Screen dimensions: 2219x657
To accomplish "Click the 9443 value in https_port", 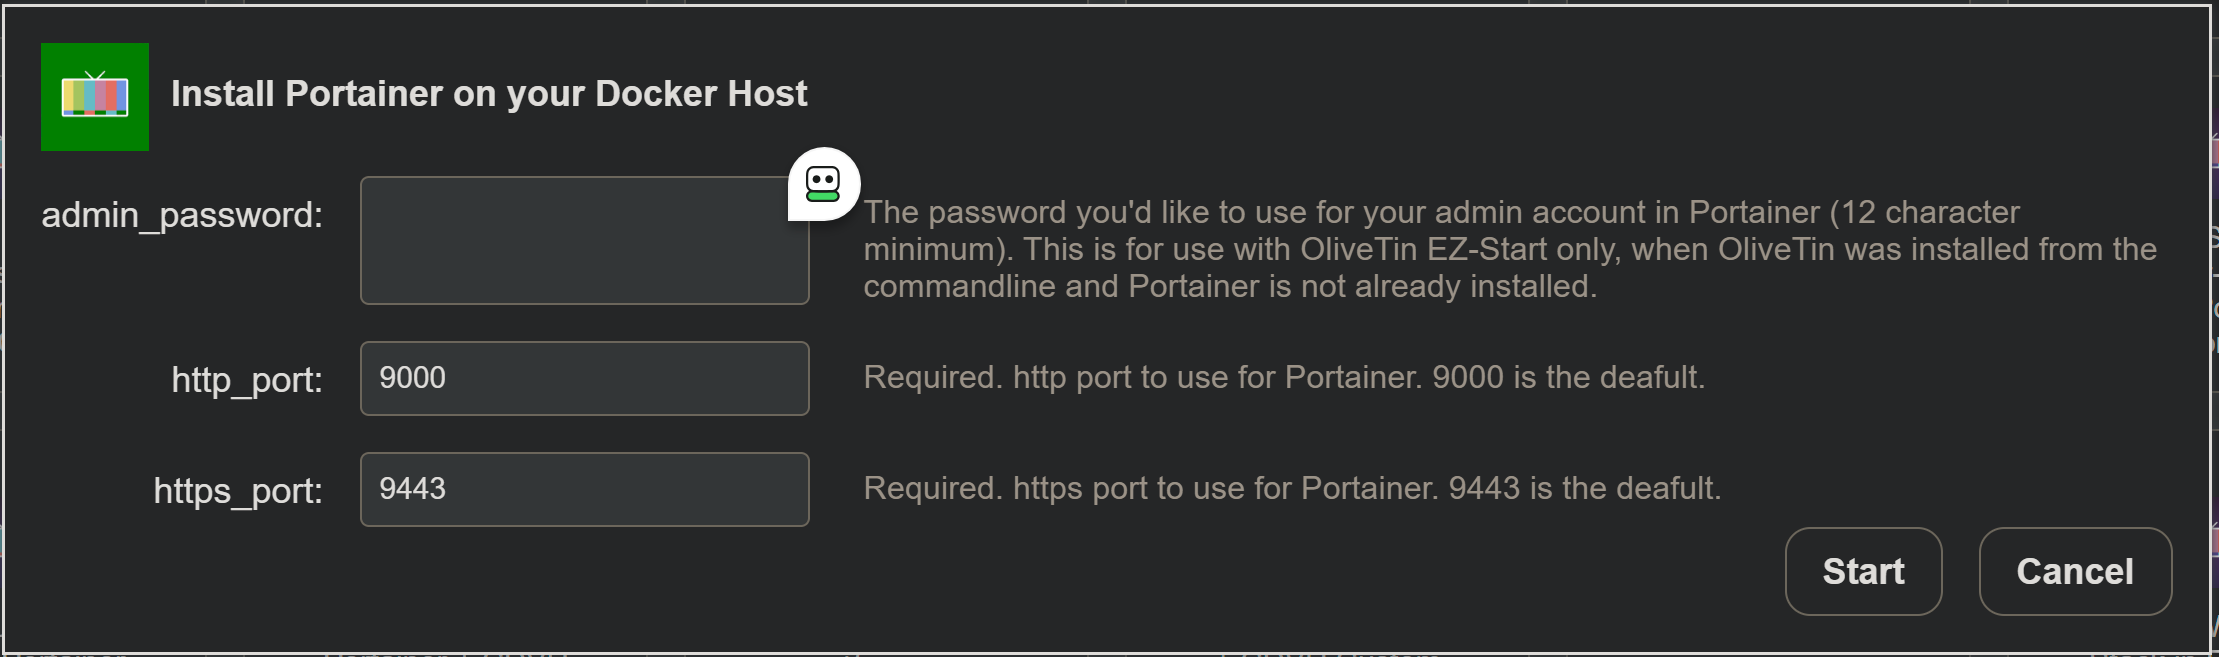I will [x=413, y=489].
